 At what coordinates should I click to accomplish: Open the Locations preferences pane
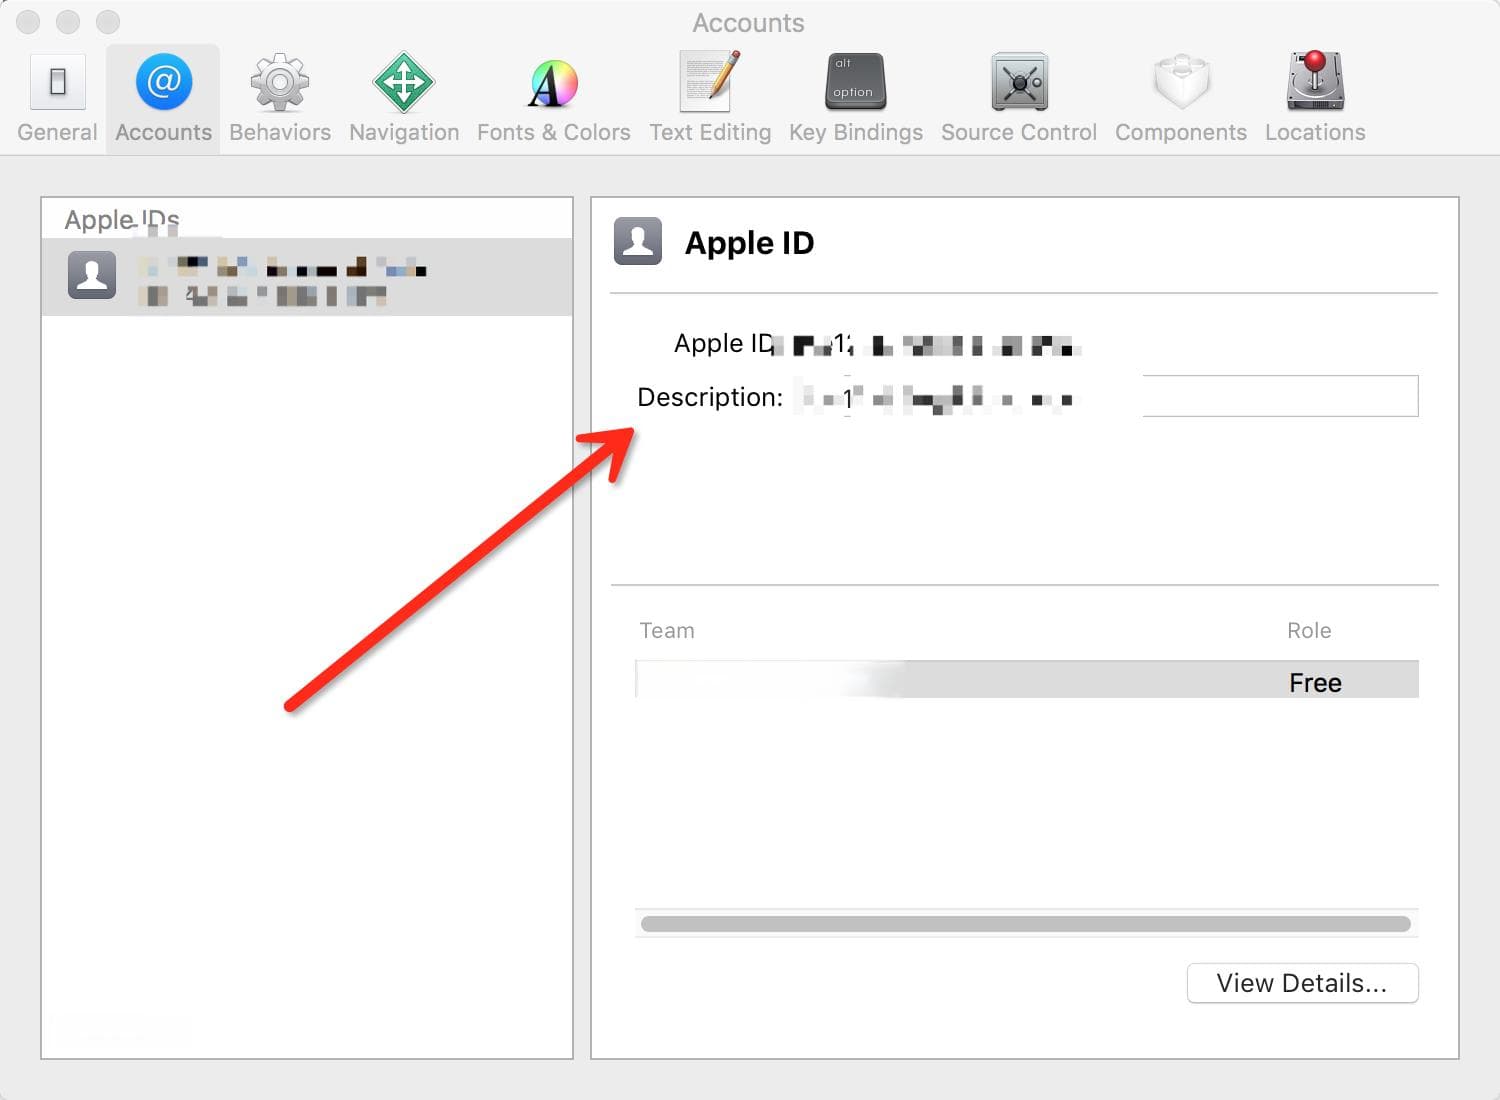(1315, 98)
